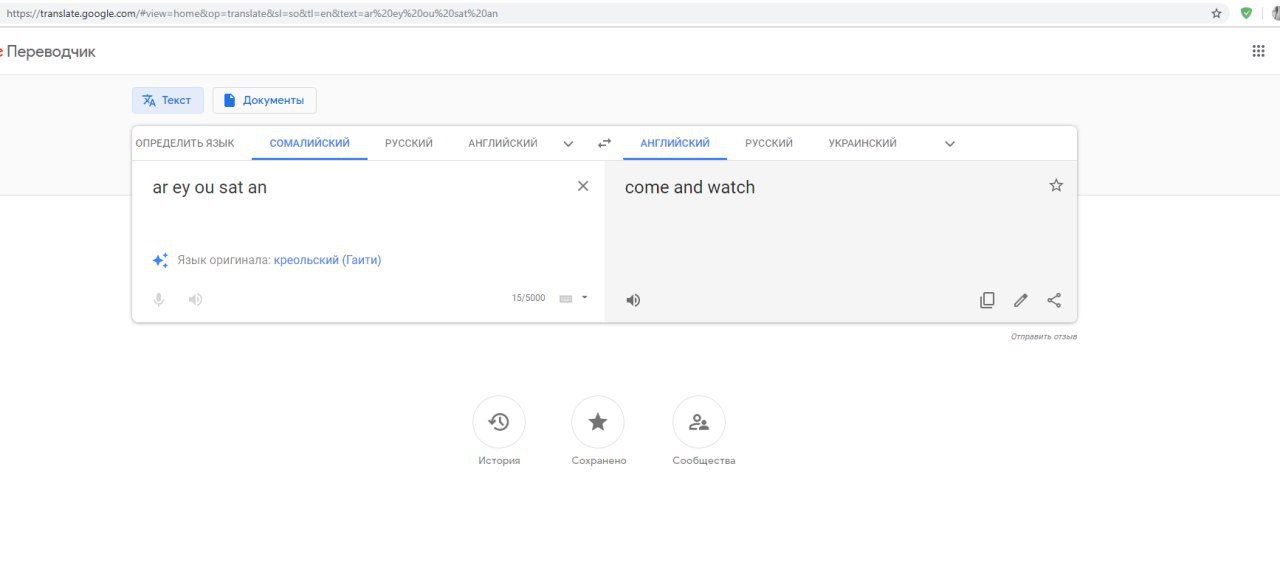This screenshot has width=1280, height=582.
Task: Click the translated text 'come and watch'
Action: click(690, 187)
